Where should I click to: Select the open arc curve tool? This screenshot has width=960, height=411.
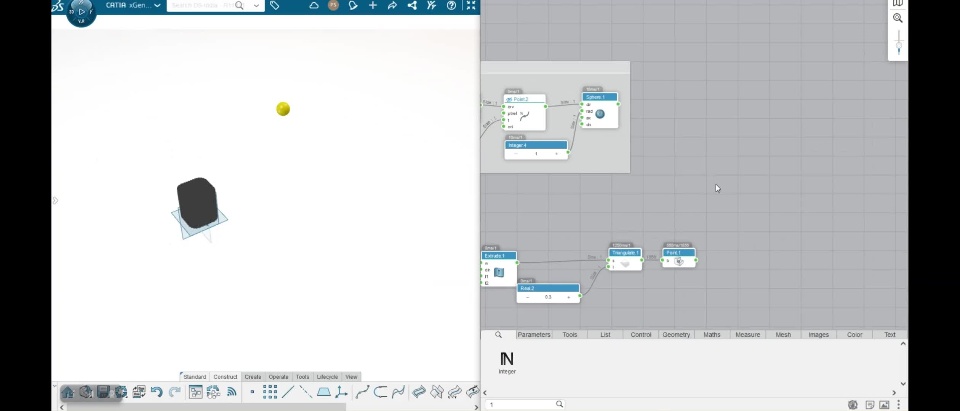380,392
